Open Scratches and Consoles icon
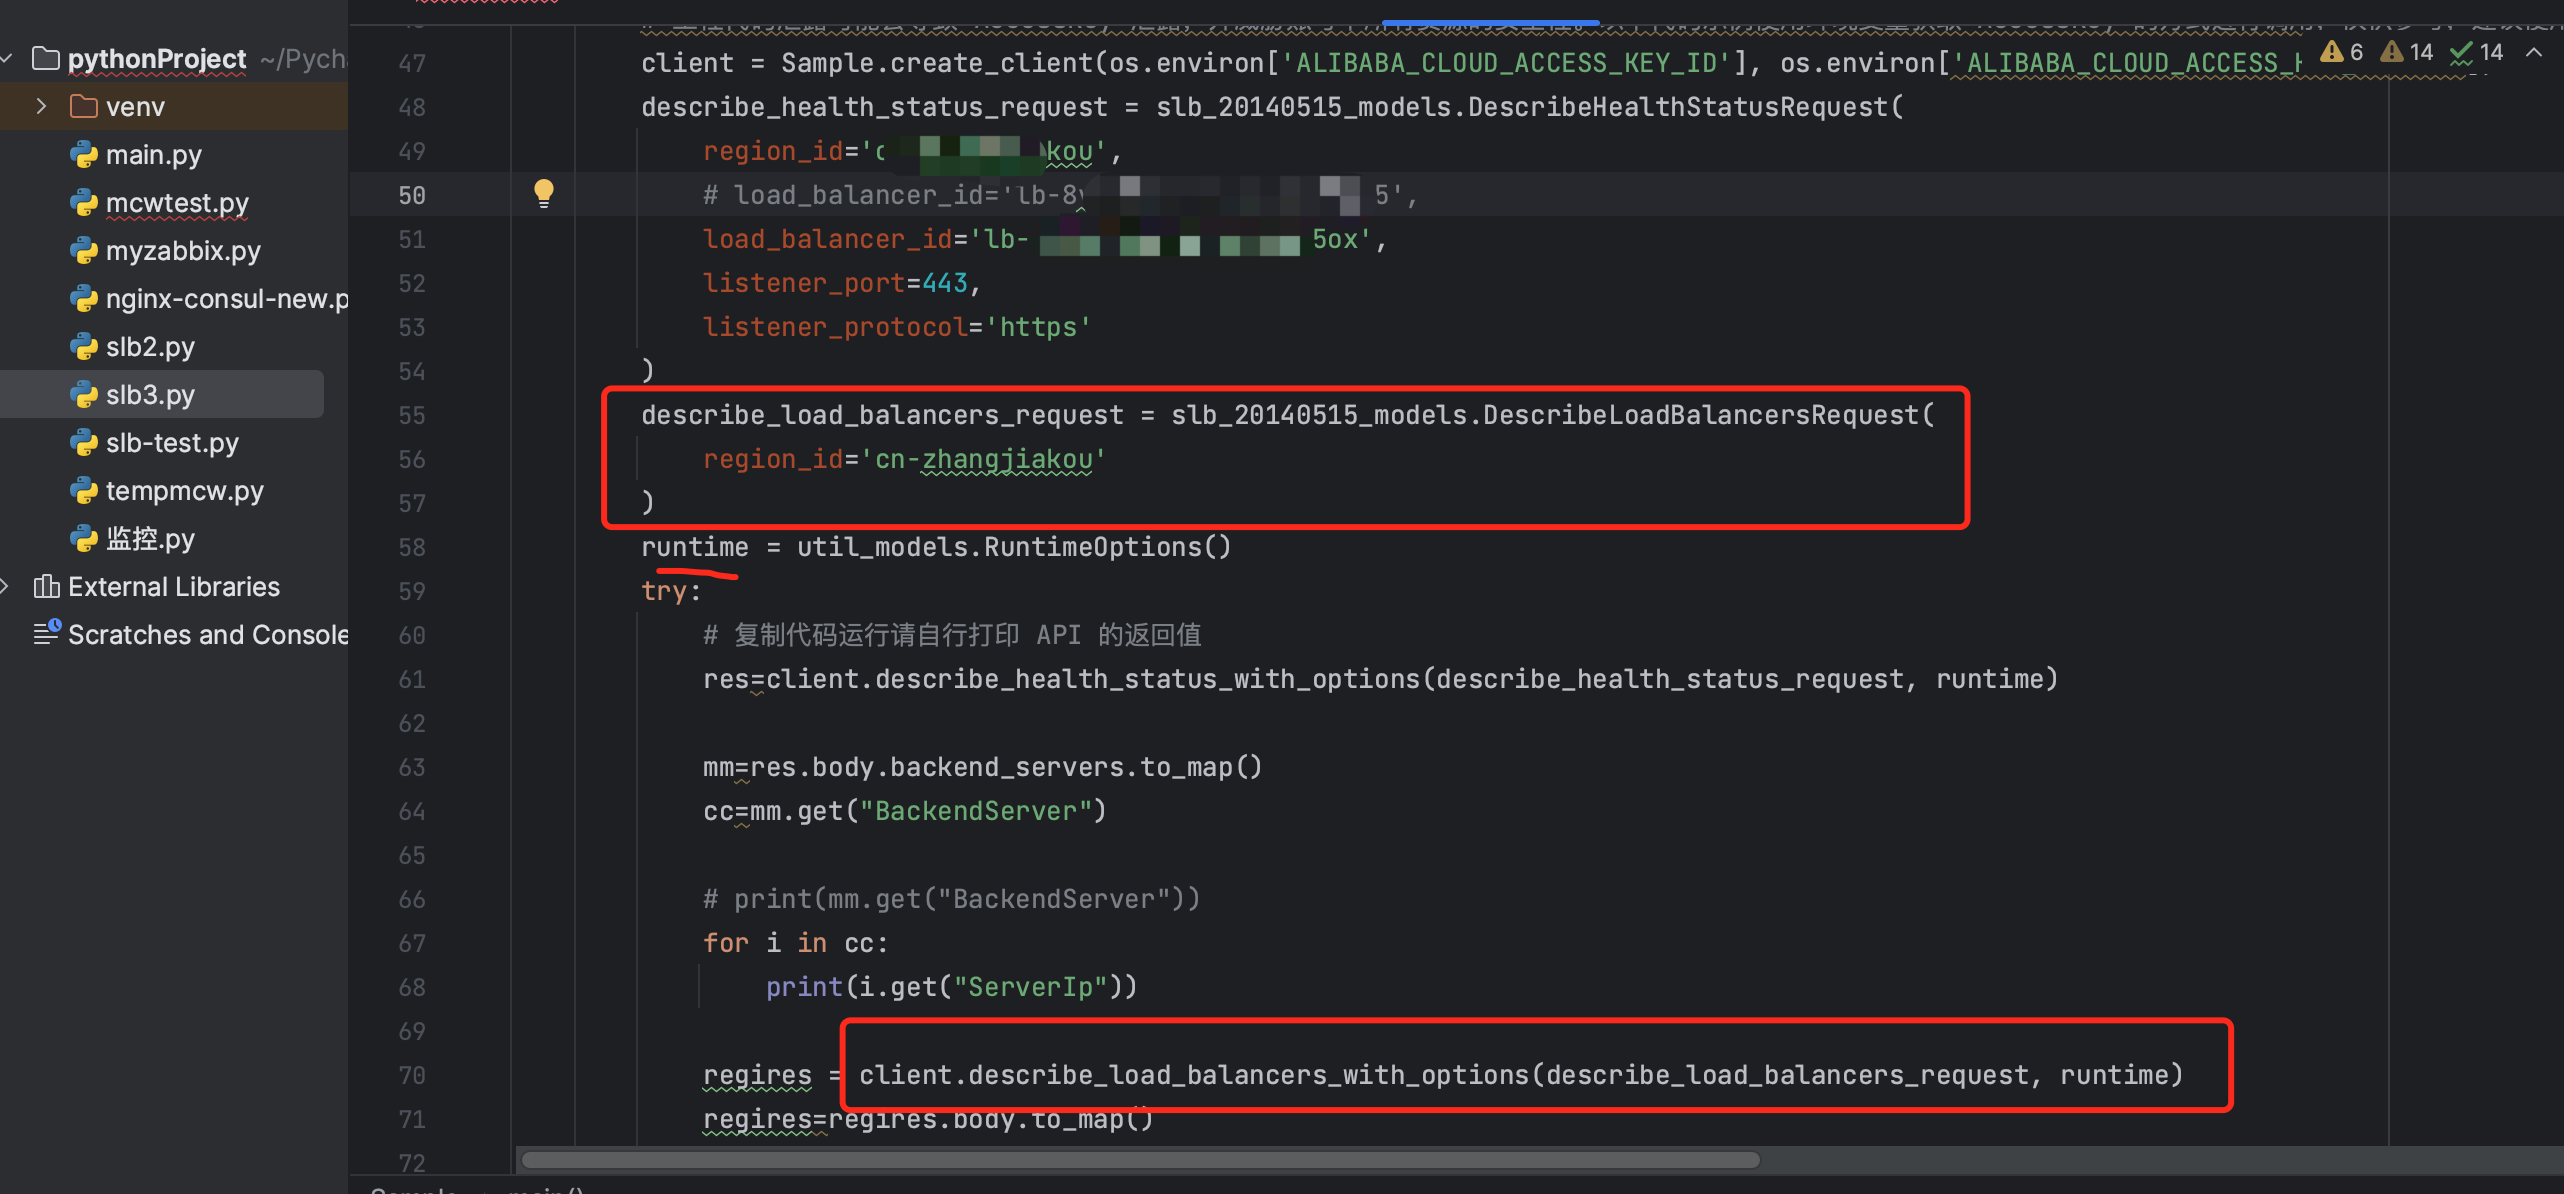 pyautogui.click(x=46, y=634)
